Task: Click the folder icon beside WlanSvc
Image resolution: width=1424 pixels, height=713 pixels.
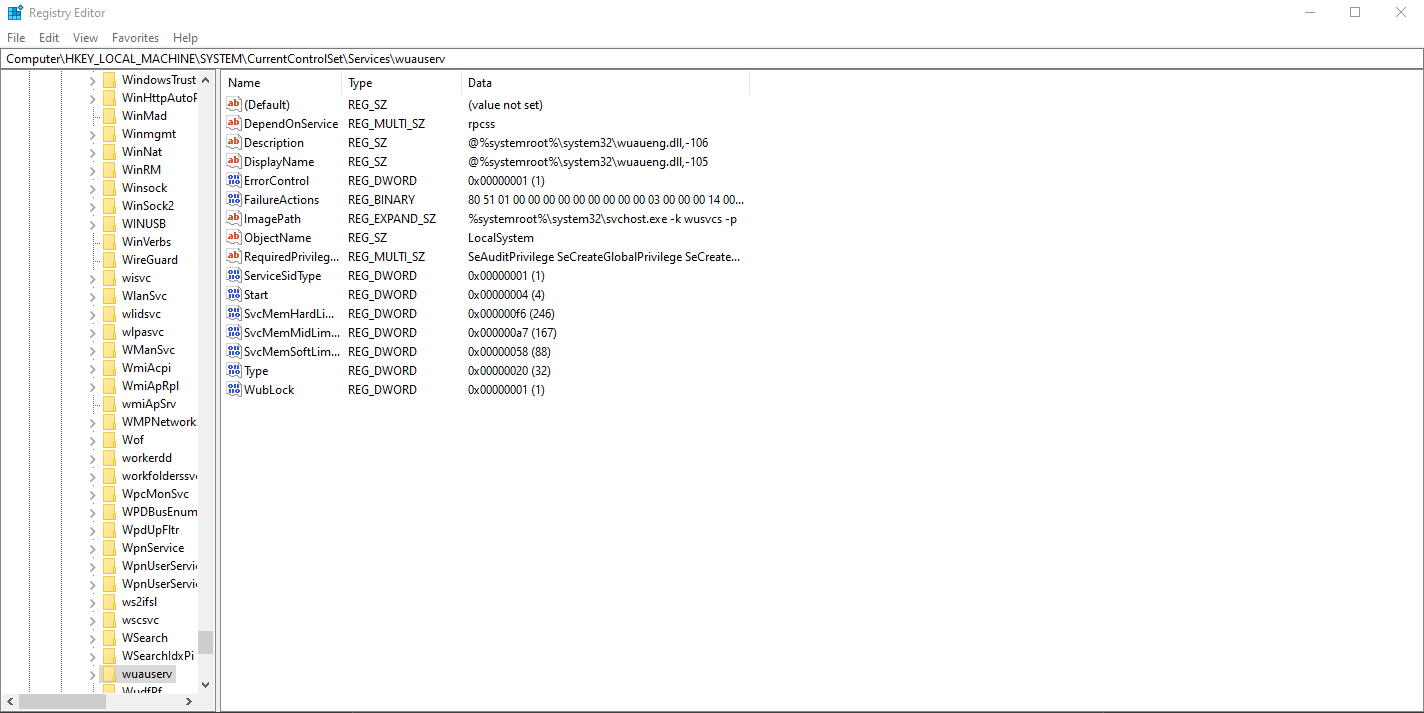Action: point(109,296)
